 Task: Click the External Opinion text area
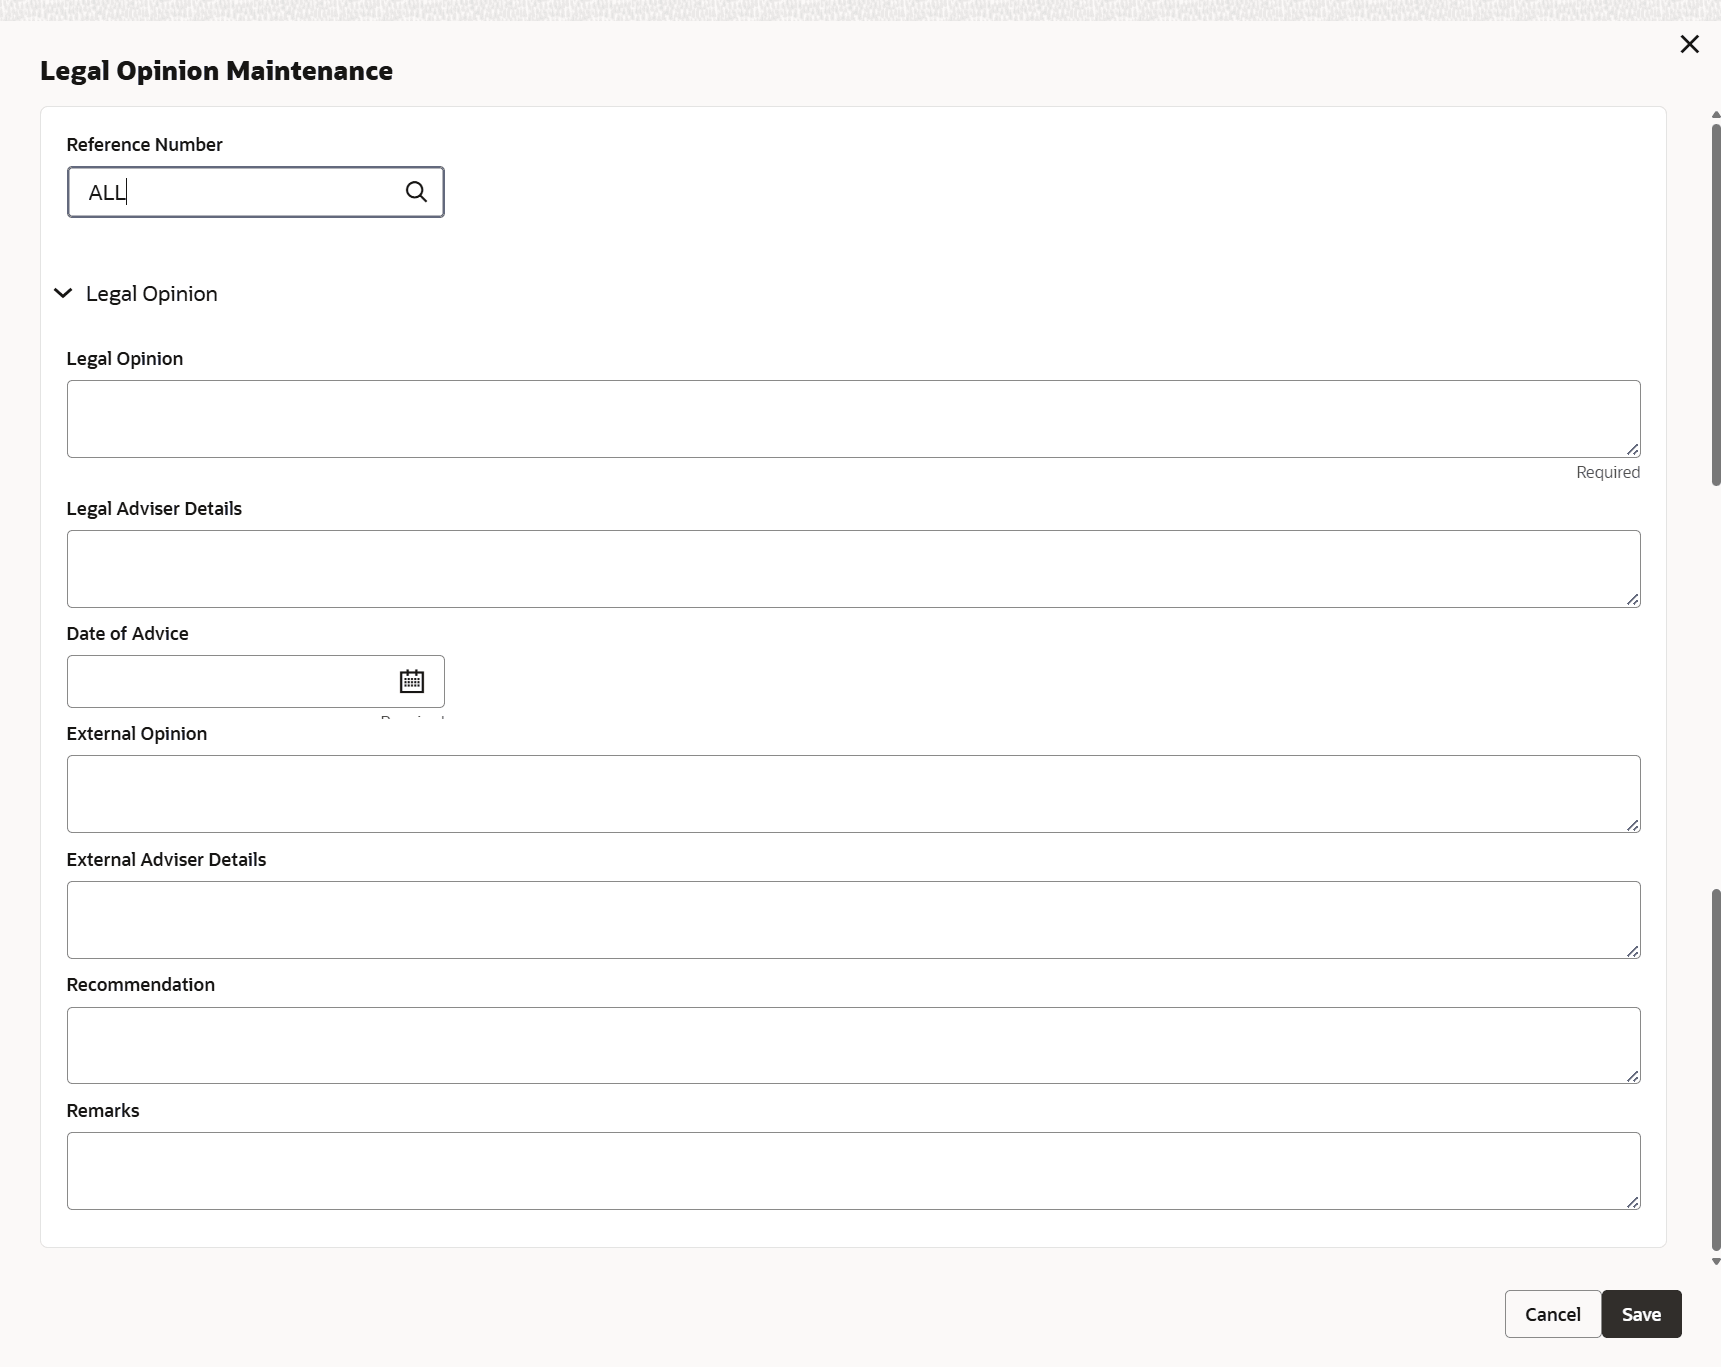click(x=853, y=794)
